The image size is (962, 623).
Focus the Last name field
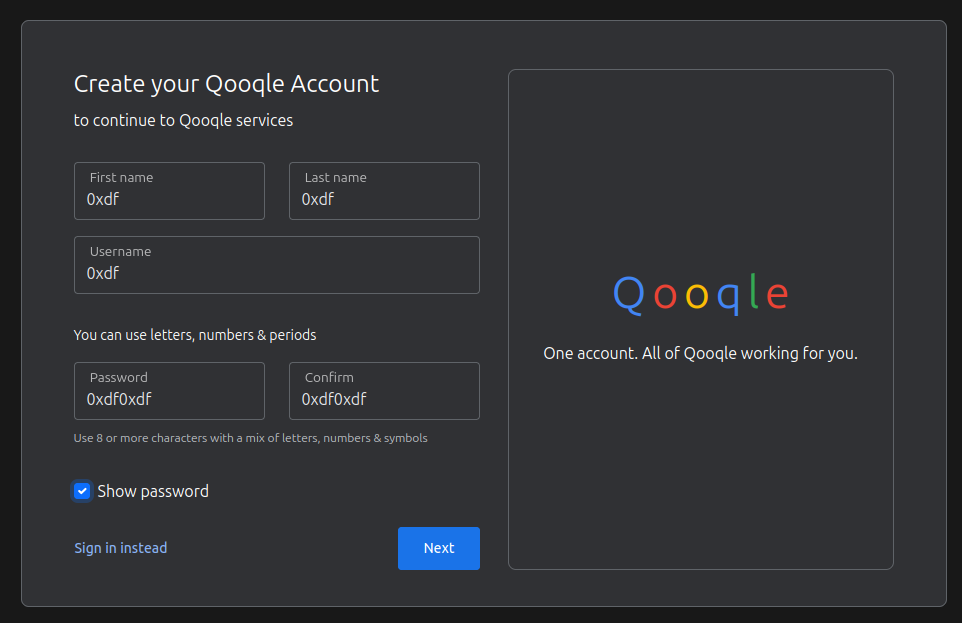[x=384, y=191]
